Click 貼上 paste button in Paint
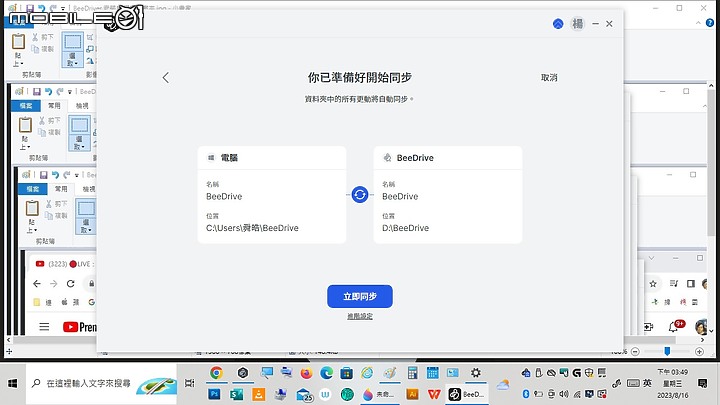The image size is (720, 405). pyautogui.click(x=18, y=42)
